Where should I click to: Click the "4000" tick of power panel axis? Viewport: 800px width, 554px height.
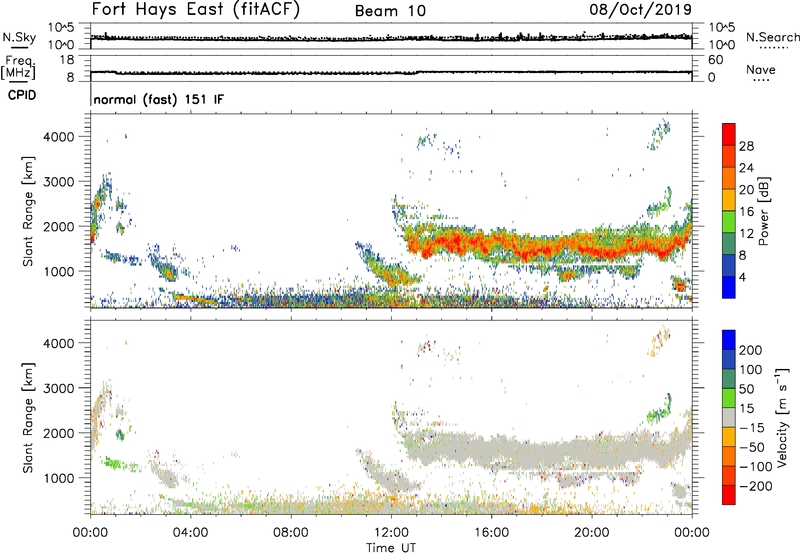58,137
